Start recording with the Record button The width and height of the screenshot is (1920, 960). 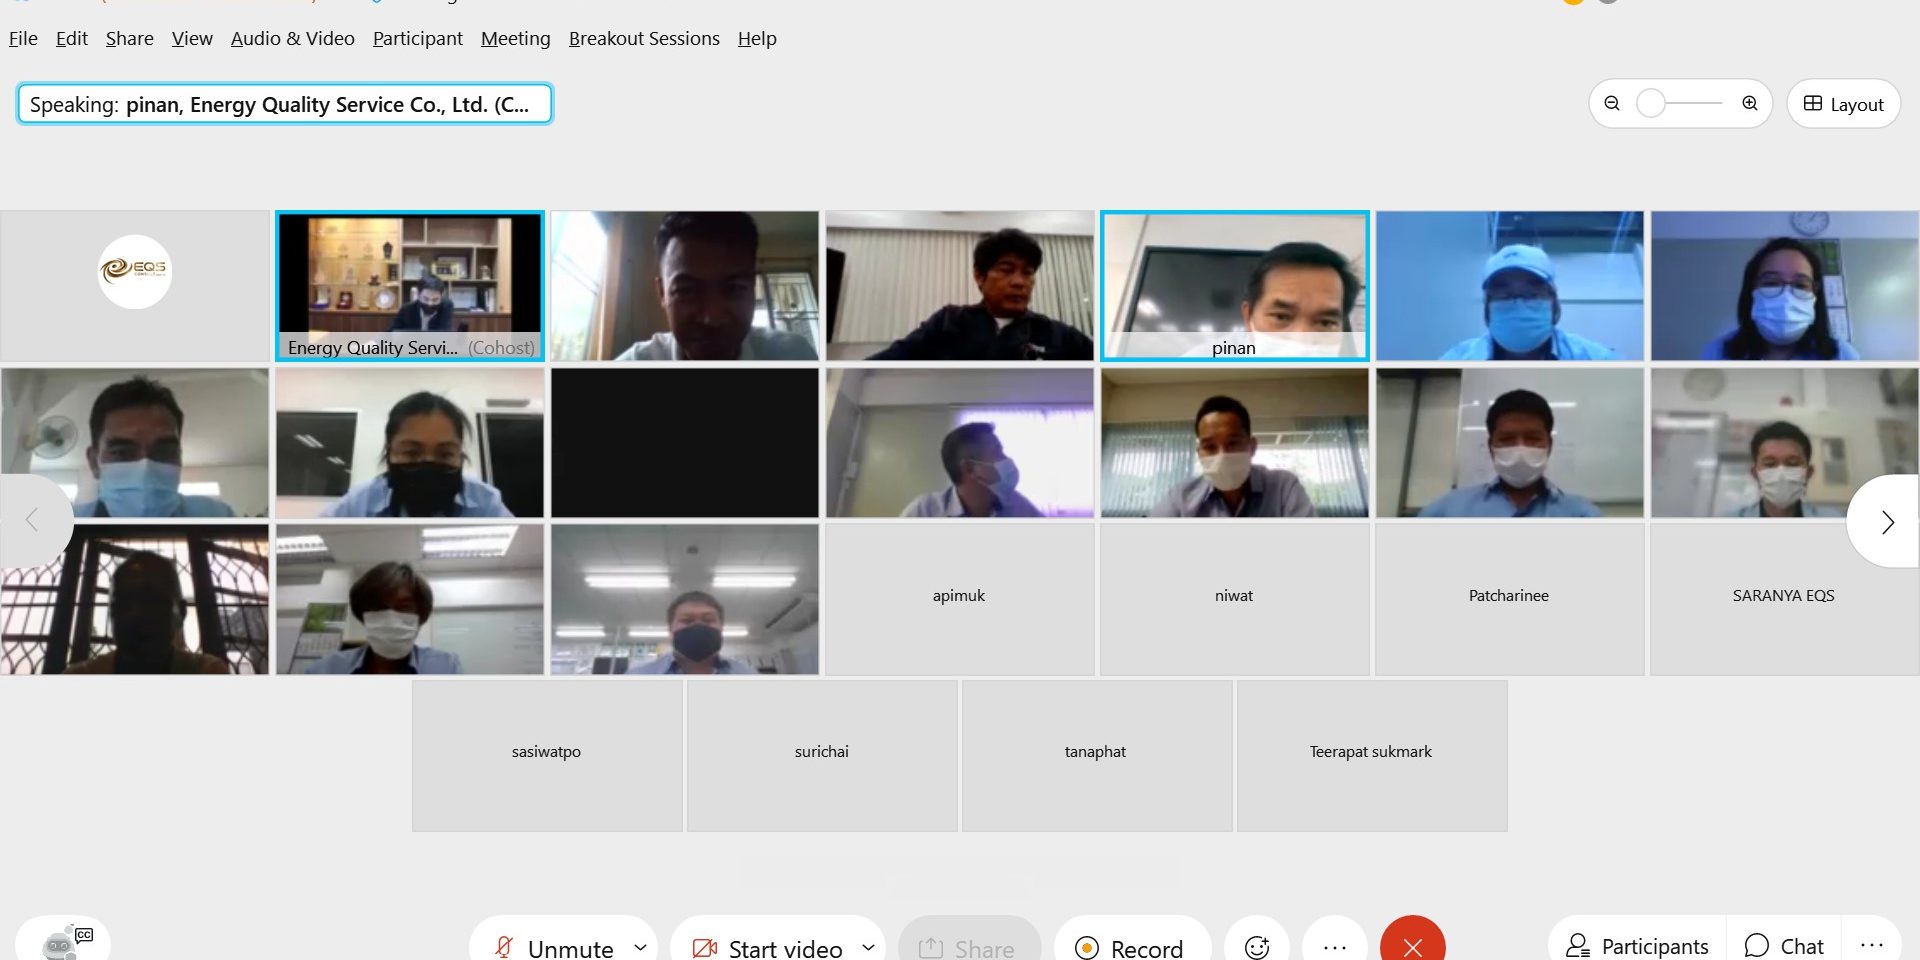click(1131, 947)
